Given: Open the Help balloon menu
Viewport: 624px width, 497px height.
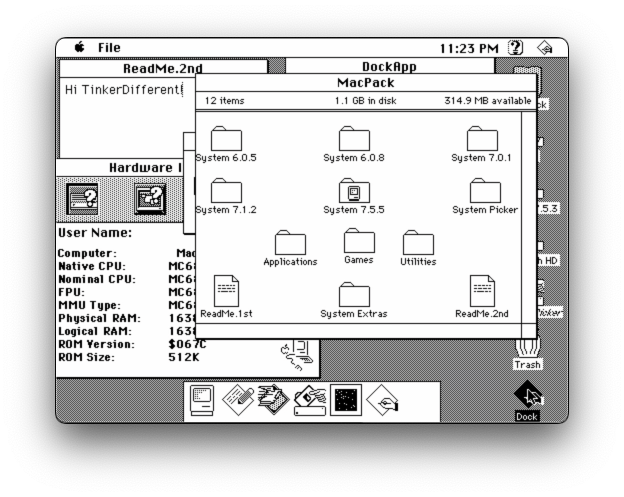Looking at the screenshot, I should pyautogui.click(x=517, y=48).
